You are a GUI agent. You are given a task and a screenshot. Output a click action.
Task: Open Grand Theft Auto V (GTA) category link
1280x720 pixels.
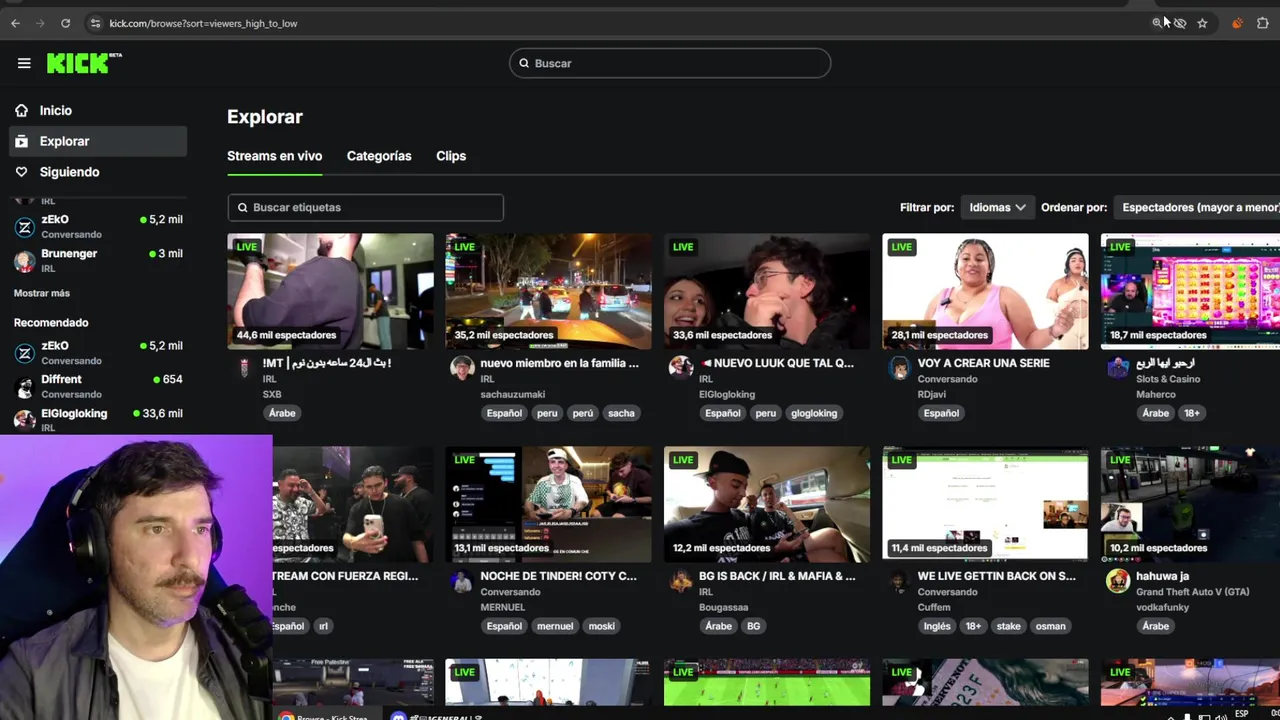click(x=1193, y=592)
